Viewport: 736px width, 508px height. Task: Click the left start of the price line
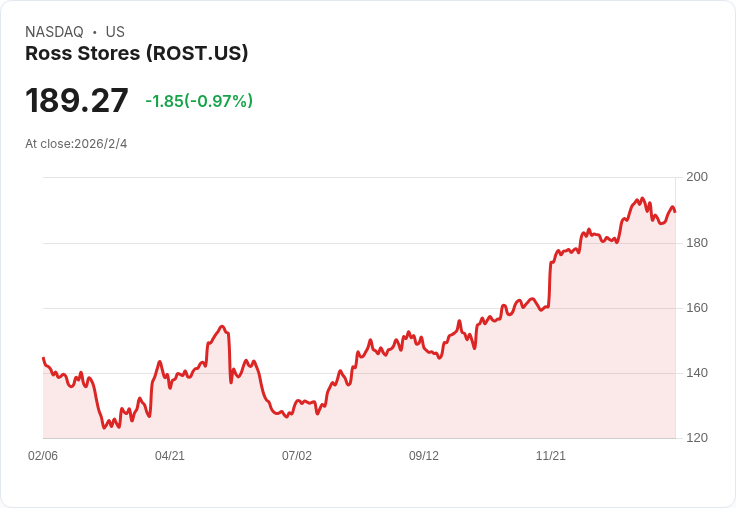pyautogui.click(x=43, y=358)
